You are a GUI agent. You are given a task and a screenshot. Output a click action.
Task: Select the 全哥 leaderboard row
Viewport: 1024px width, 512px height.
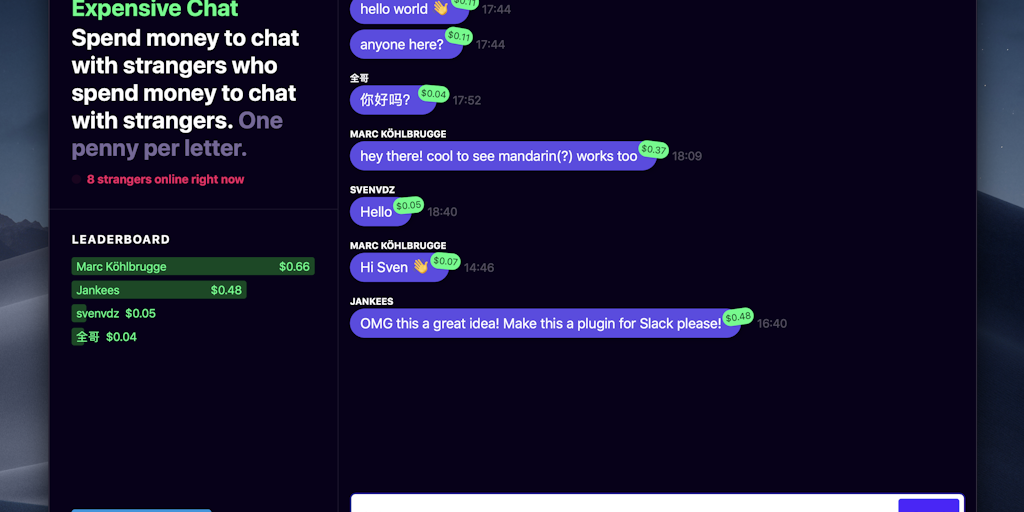point(104,337)
